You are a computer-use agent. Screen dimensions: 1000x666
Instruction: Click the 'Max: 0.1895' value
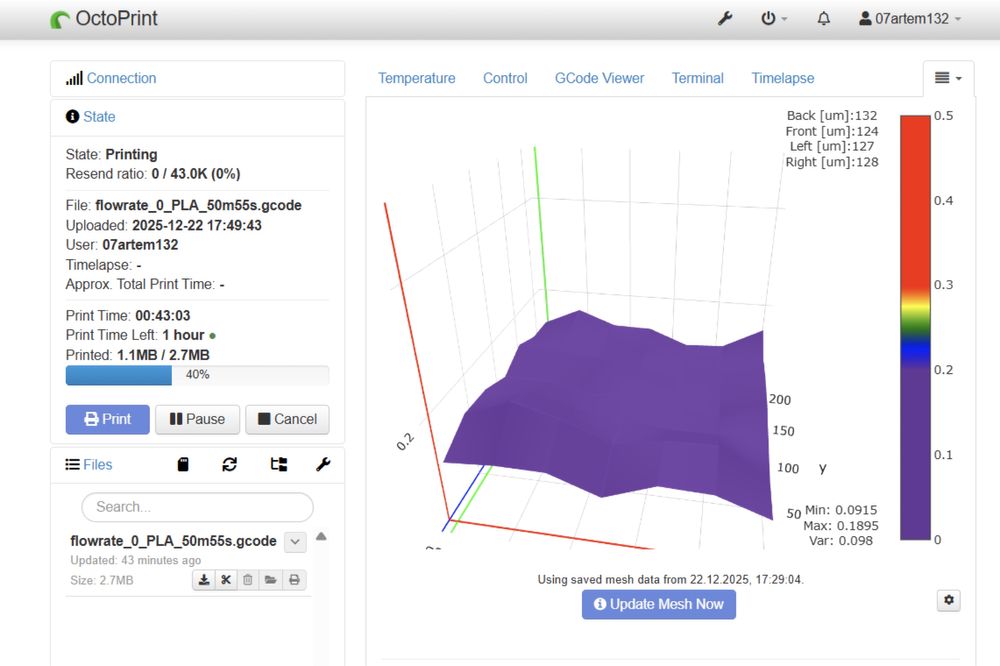pos(841,526)
